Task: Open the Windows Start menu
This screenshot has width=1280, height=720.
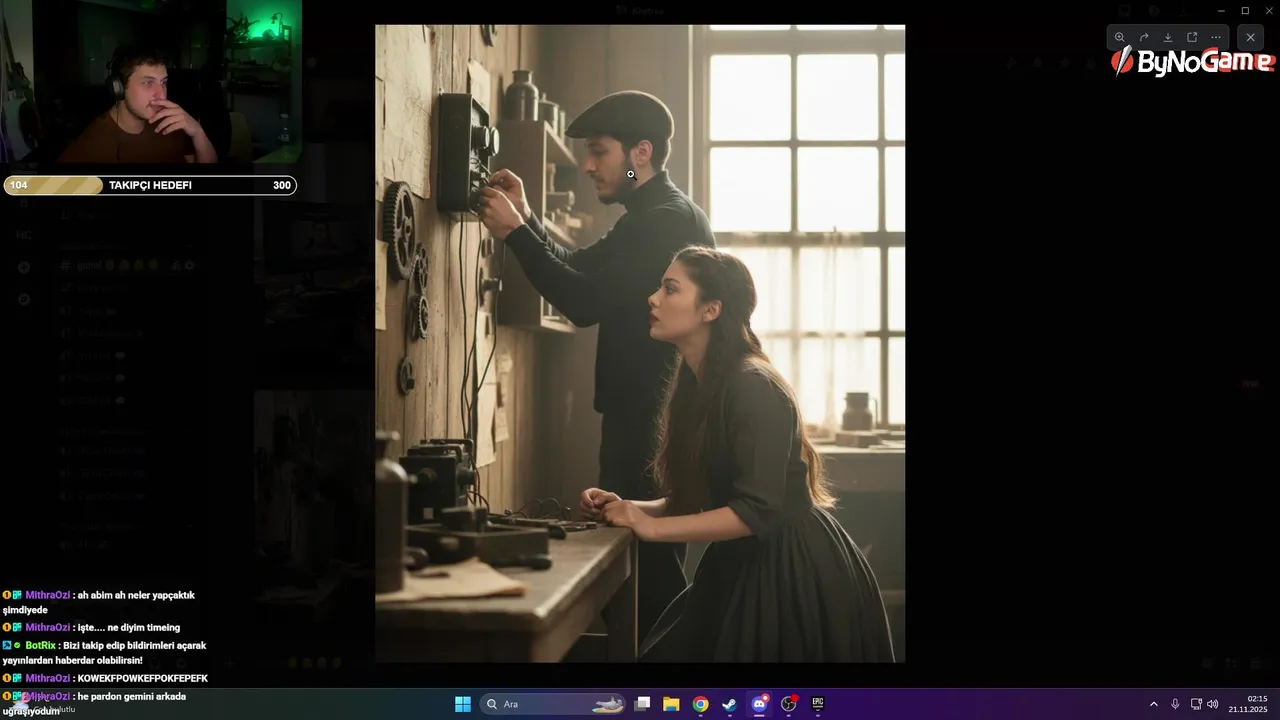Action: (463, 704)
